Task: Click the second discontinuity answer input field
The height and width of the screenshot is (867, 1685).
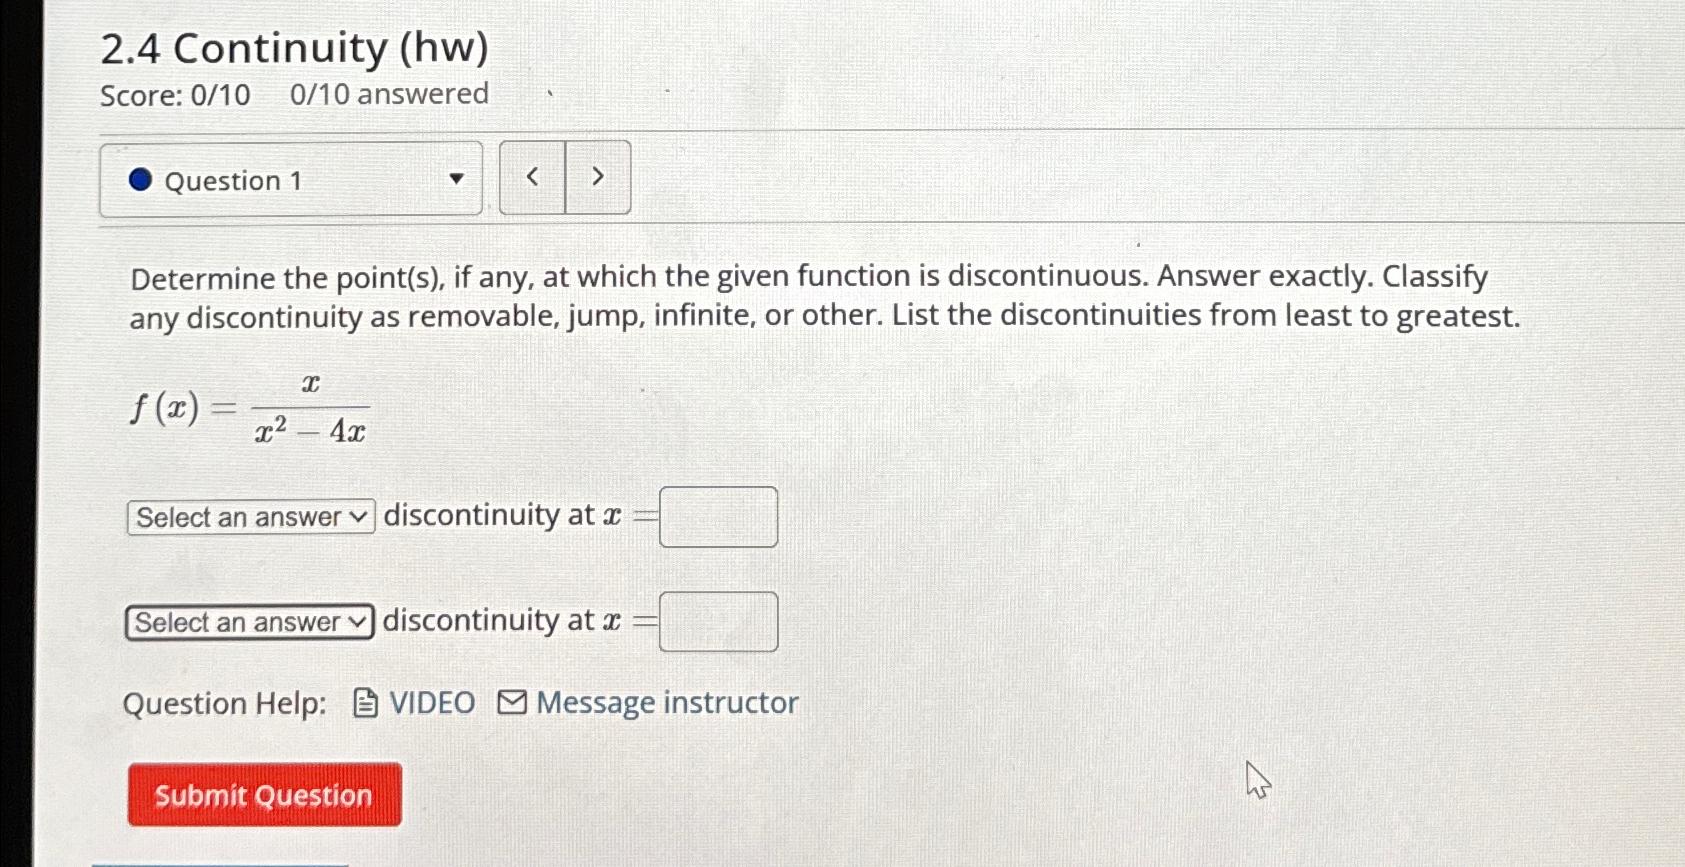Action: click(718, 621)
